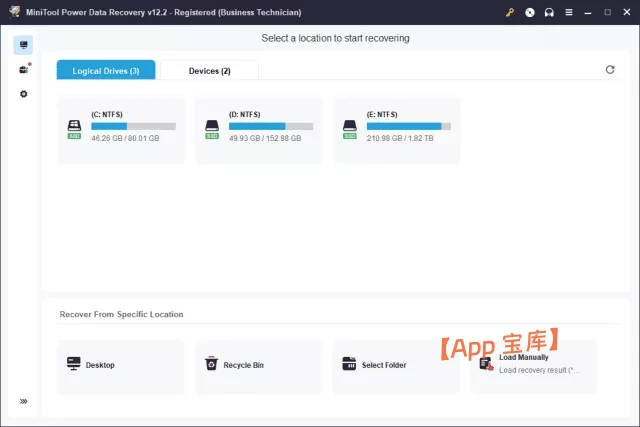Refresh the drive list

coord(610,70)
